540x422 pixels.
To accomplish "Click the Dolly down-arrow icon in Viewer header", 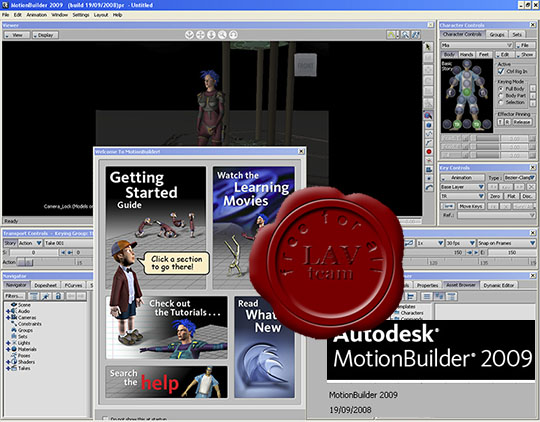I will point(211,35).
